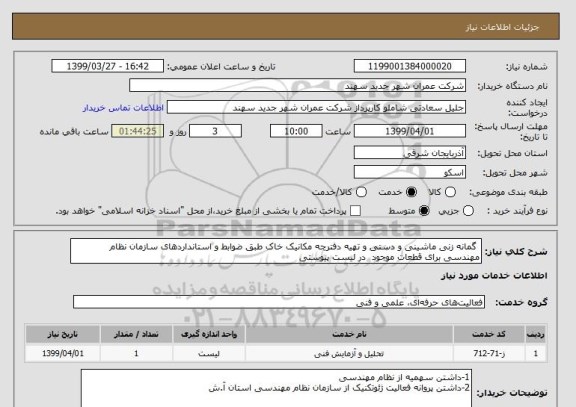This screenshot has width=576, height=407.
Task: Open the اطلاعات تماس خریدار link
Action: coord(123,108)
